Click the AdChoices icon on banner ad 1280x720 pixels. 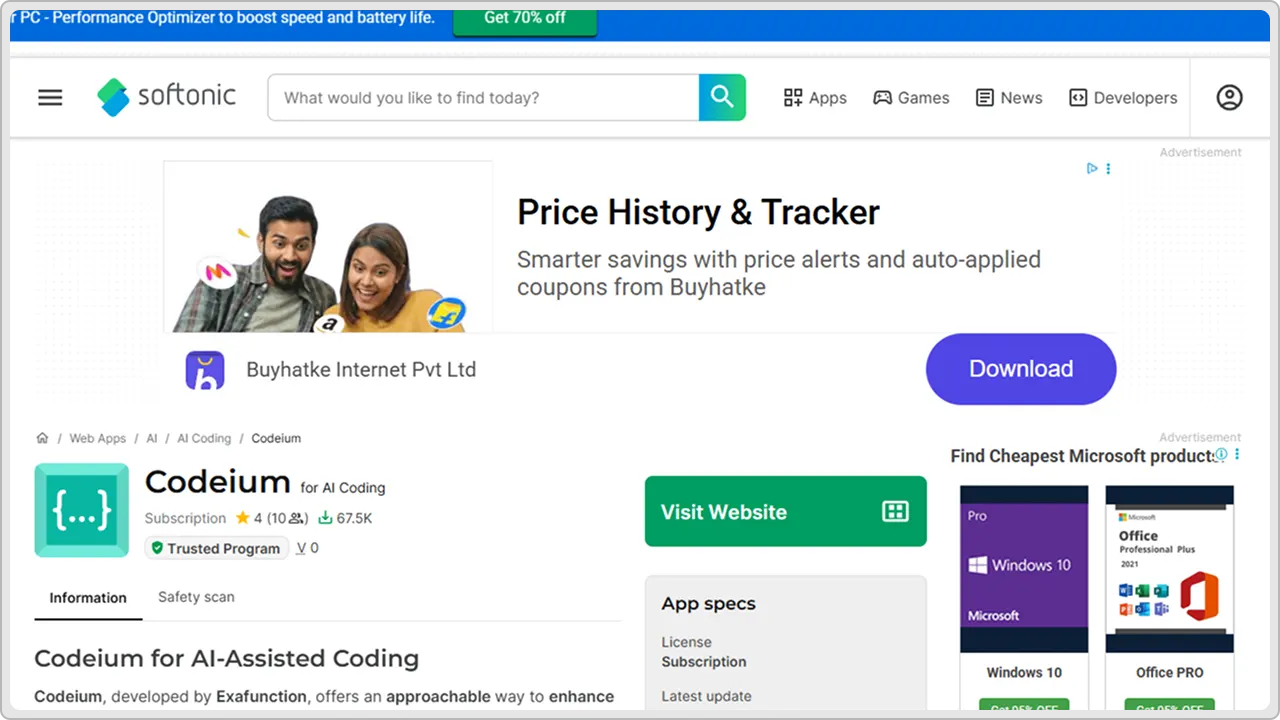1092,168
